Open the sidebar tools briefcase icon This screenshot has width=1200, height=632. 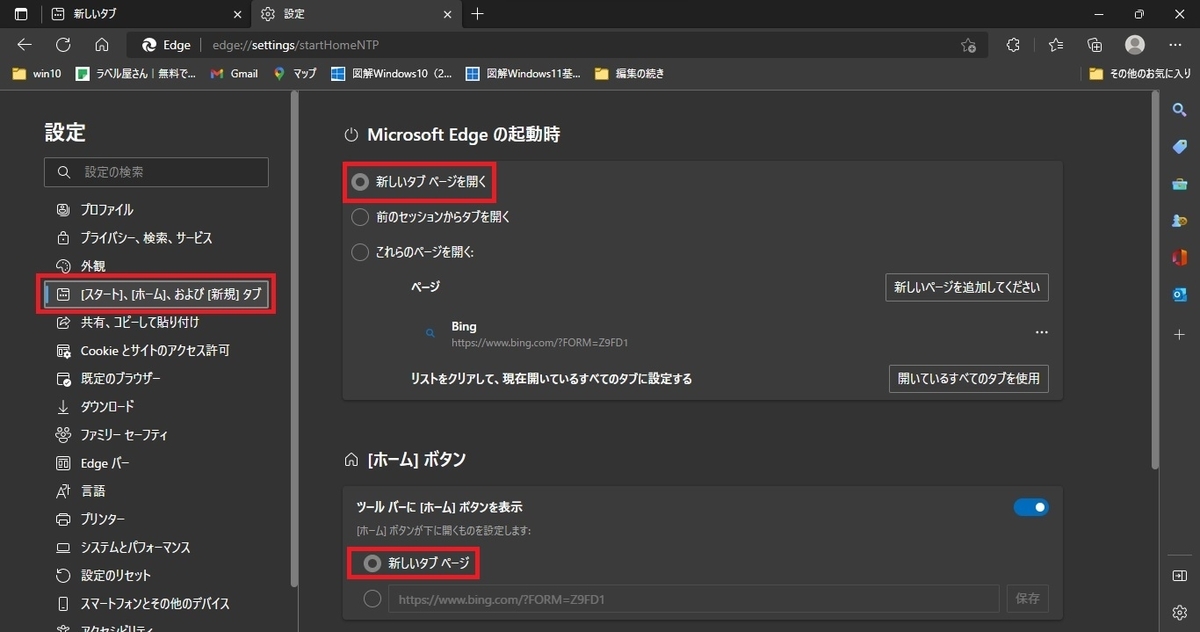[x=1179, y=184]
